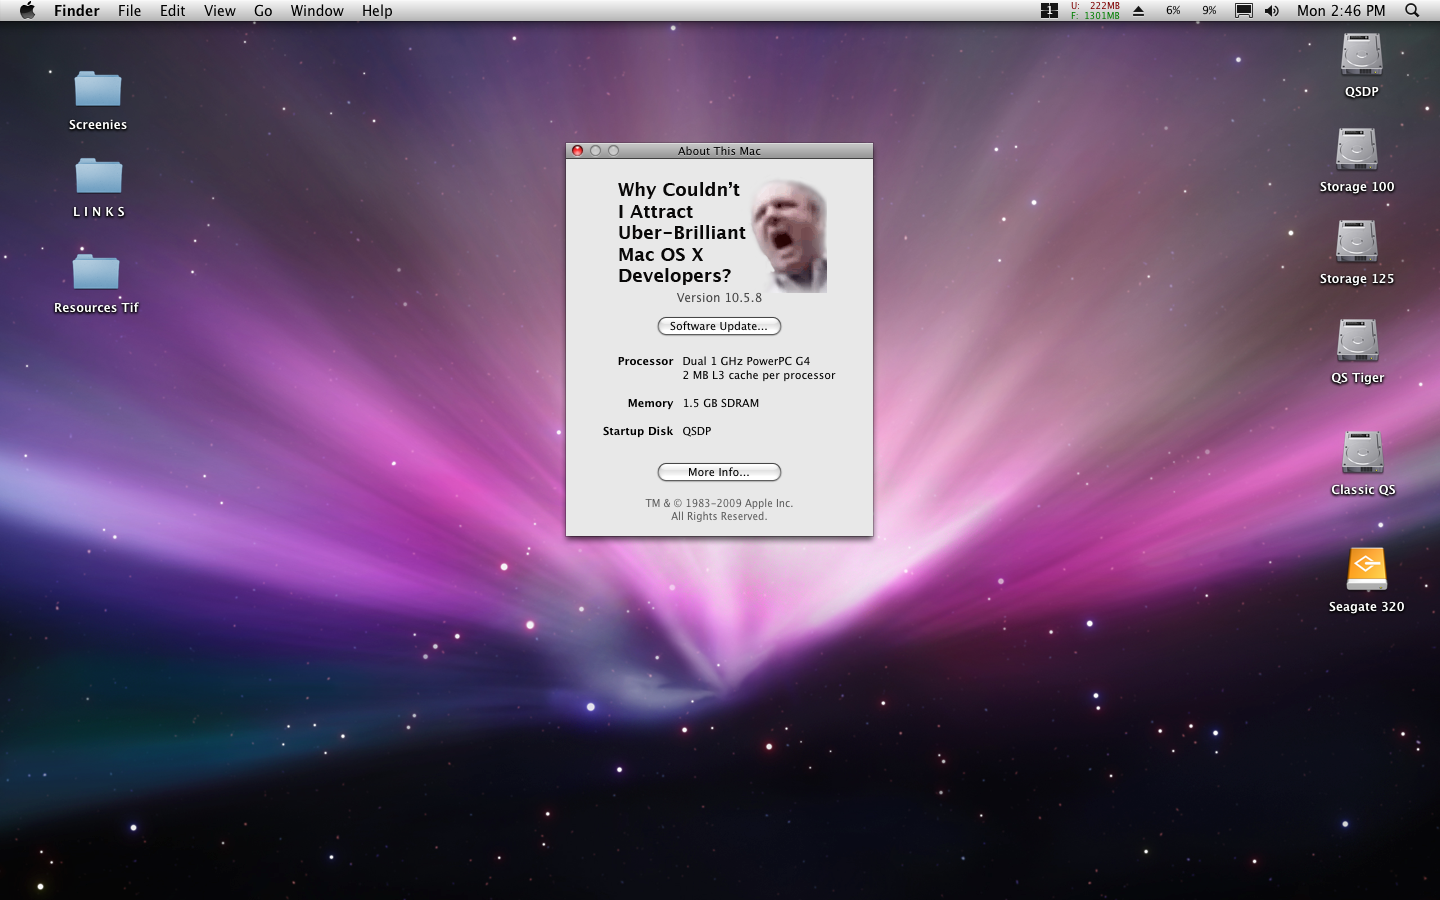This screenshot has width=1440, height=900.
Task: Open the File menu
Action: 129,11
